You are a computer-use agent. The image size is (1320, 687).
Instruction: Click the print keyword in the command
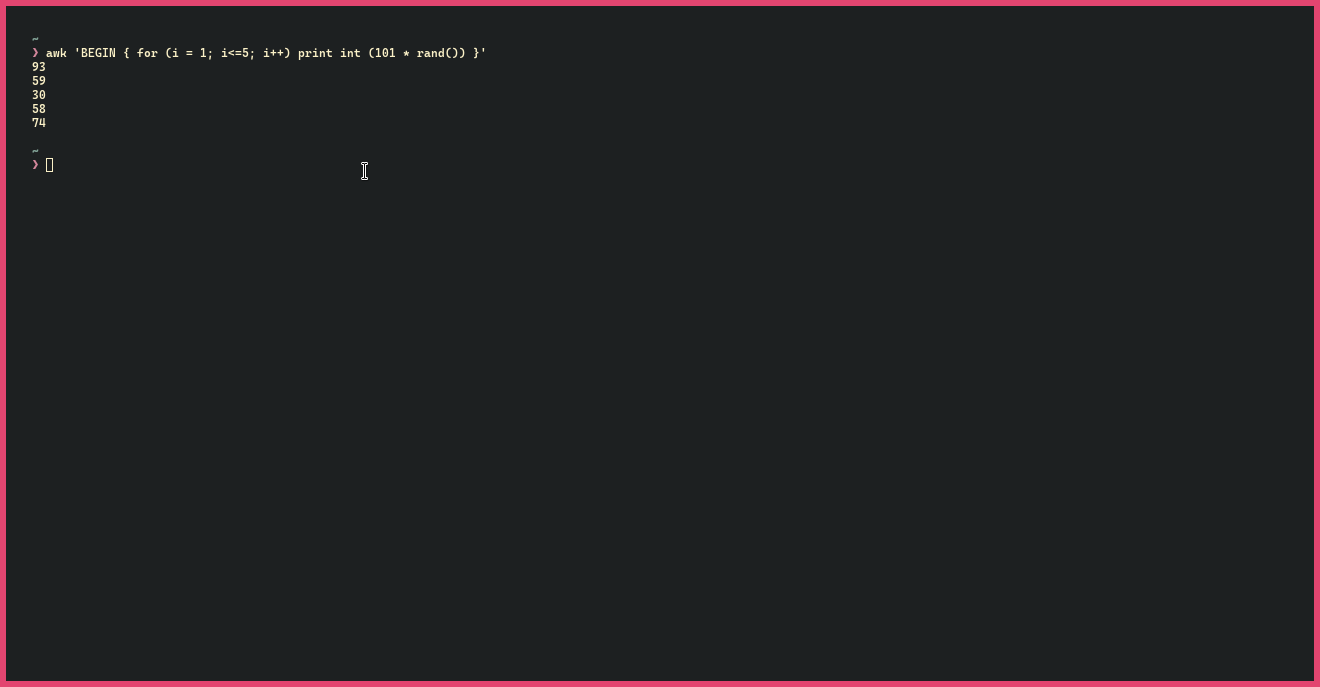(x=315, y=53)
